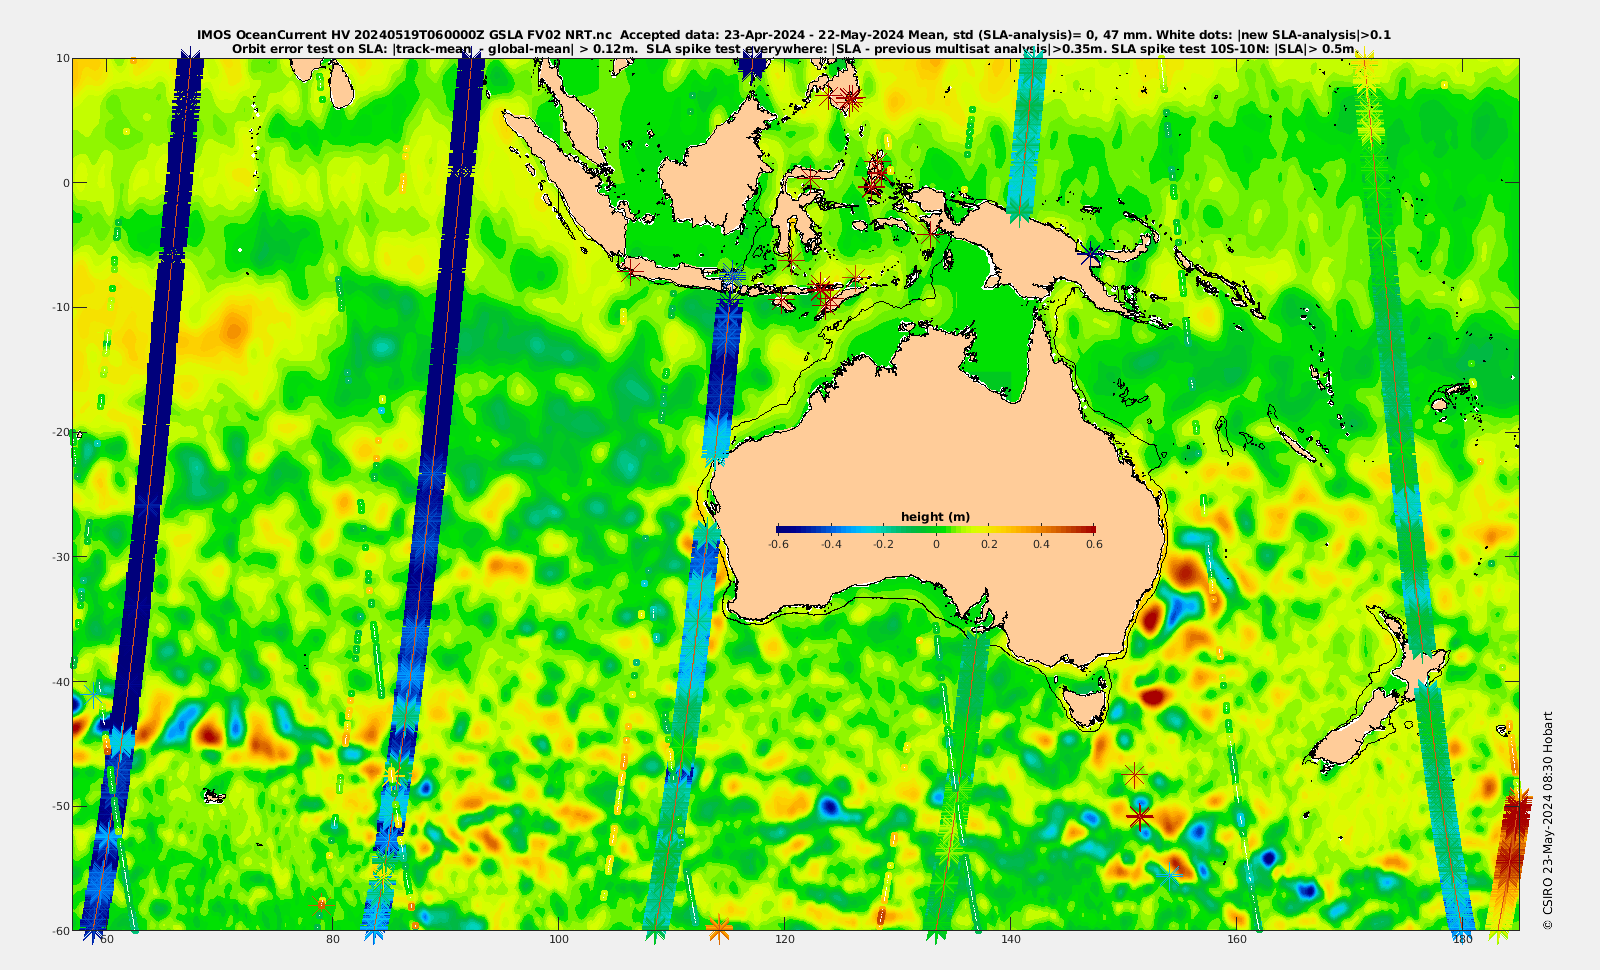Viewport: 1600px width, 970px height.
Task: Click longitude axis label 60
Action: pyautogui.click(x=107, y=940)
